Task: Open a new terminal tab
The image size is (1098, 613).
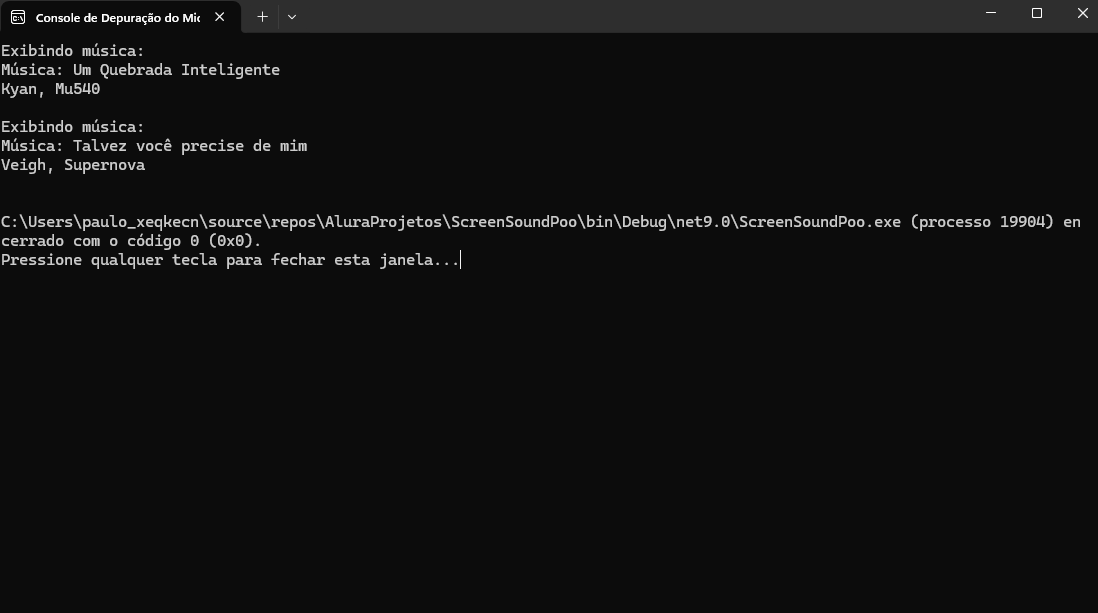Action: pyautogui.click(x=262, y=16)
